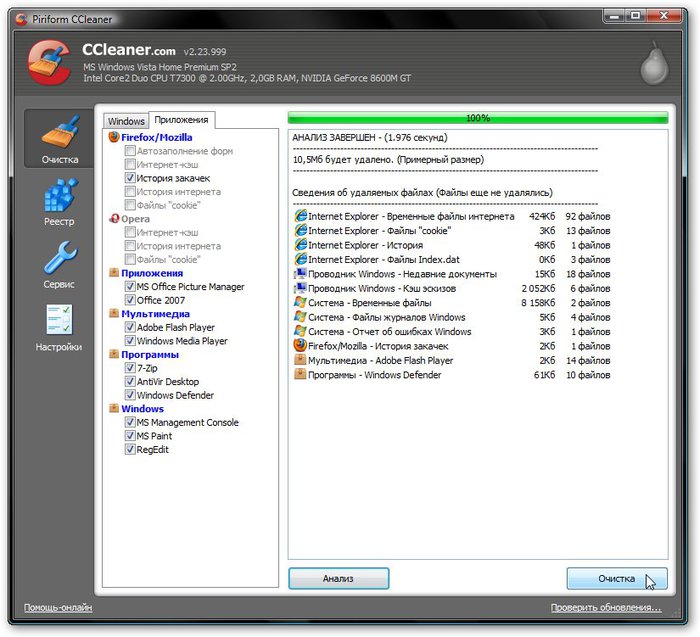700x637 pixels.
Task: Click Windows flag icon beside Отчет об ошибках
Action: (x=300, y=331)
